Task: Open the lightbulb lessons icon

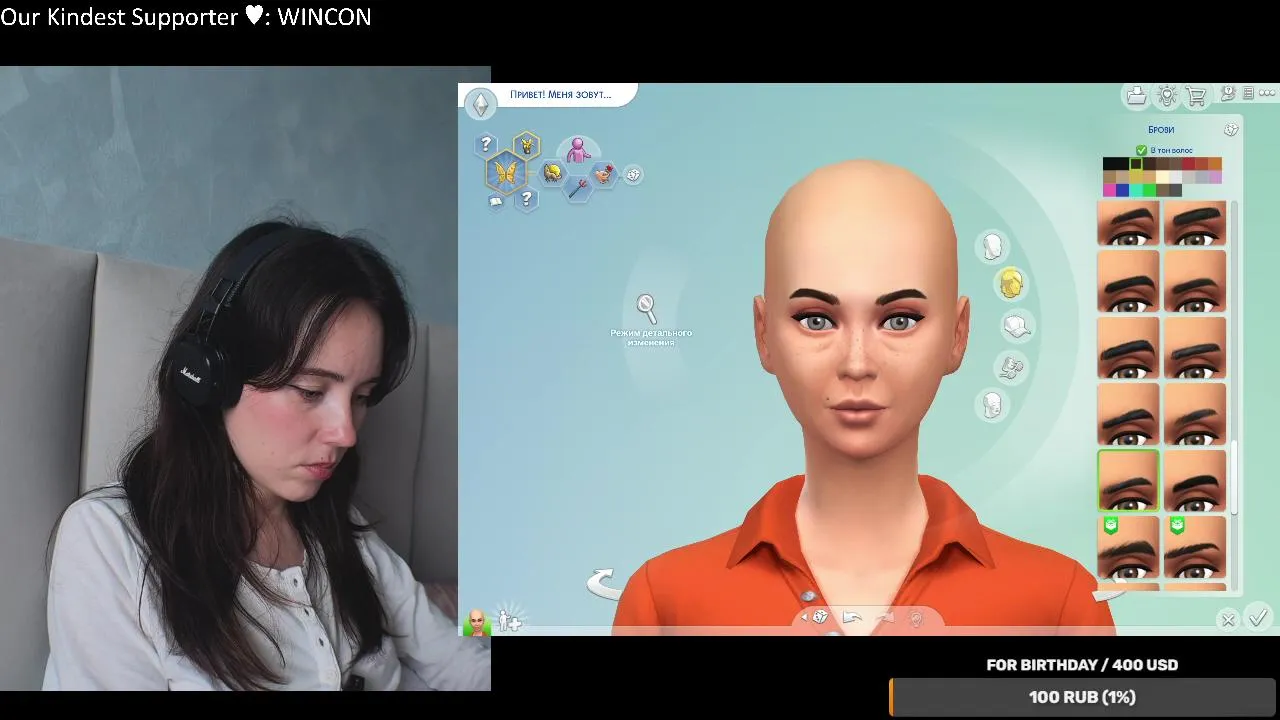Action: pyautogui.click(x=1167, y=96)
